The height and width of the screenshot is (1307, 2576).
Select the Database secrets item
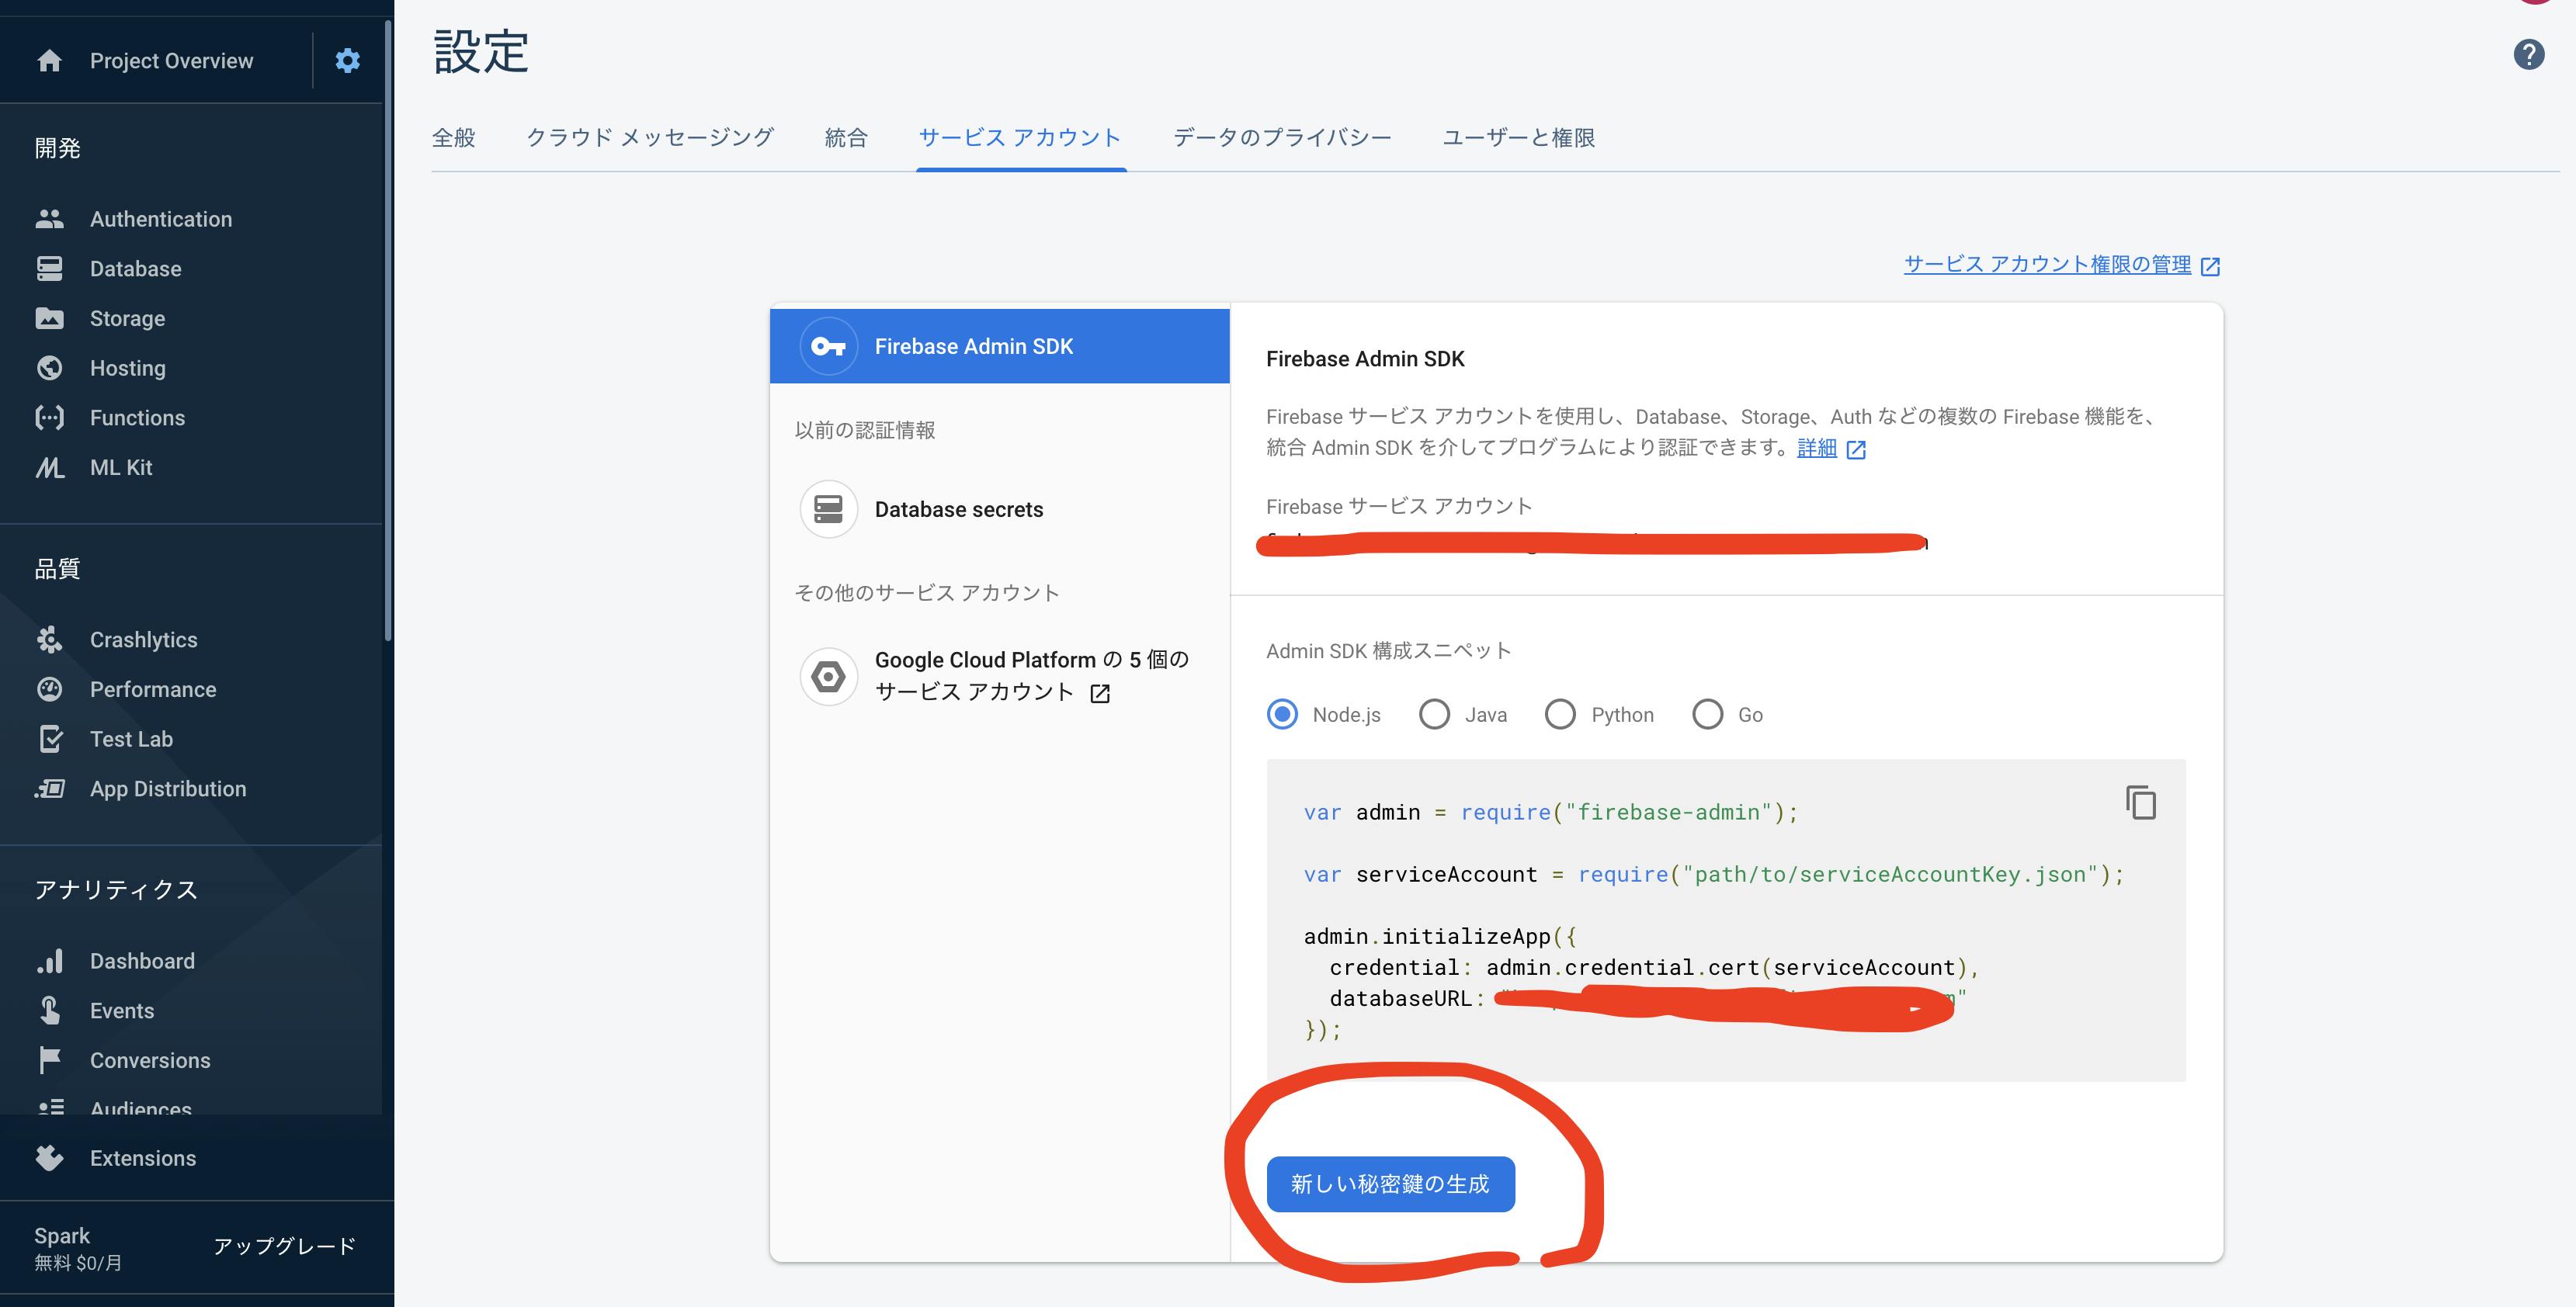point(958,510)
